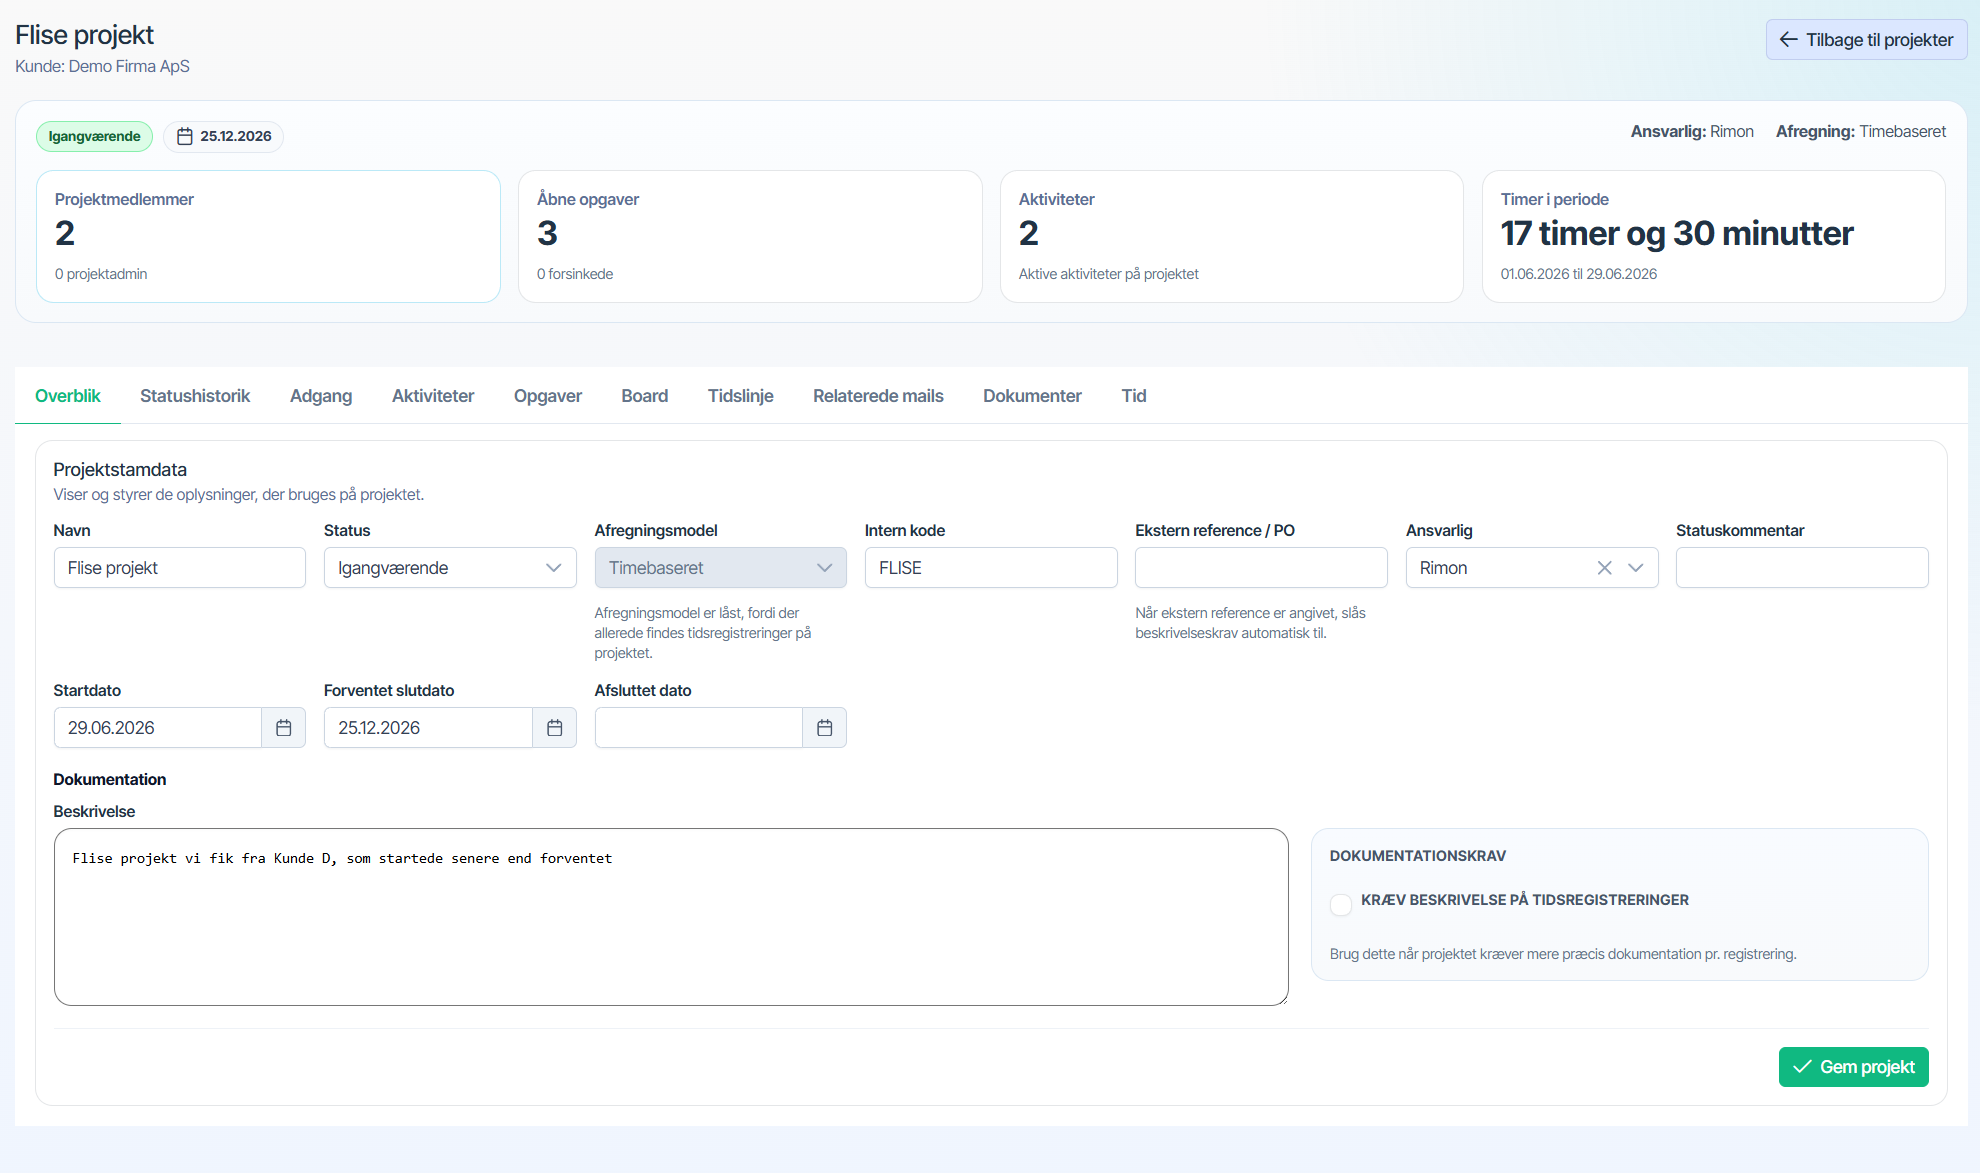Open the Afsluttet dato calendar icon
This screenshot has width=1980, height=1173.
[x=825, y=728]
